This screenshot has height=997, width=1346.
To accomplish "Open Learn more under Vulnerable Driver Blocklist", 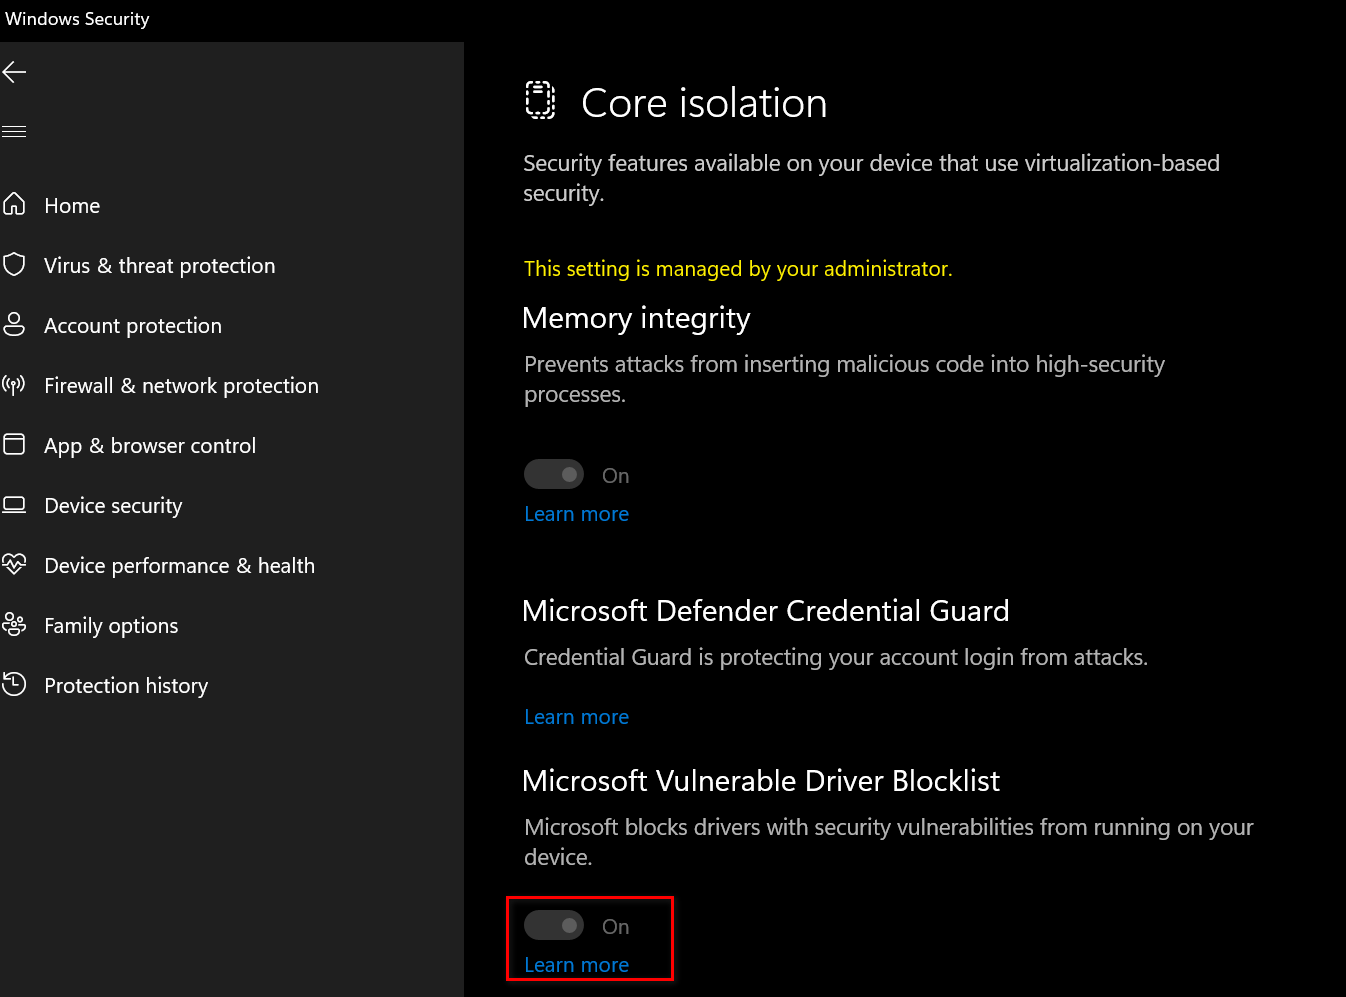I will [577, 965].
